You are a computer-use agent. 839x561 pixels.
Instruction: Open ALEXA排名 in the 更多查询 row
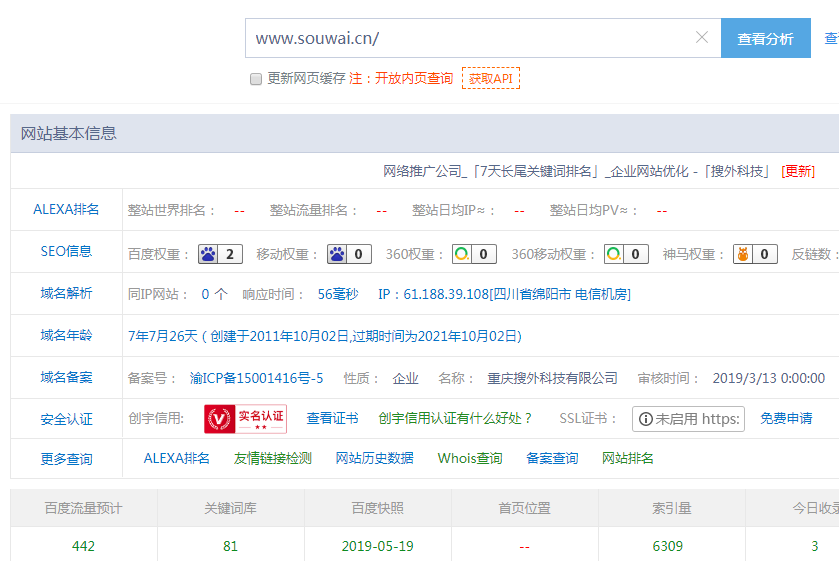[x=177, y=458]
